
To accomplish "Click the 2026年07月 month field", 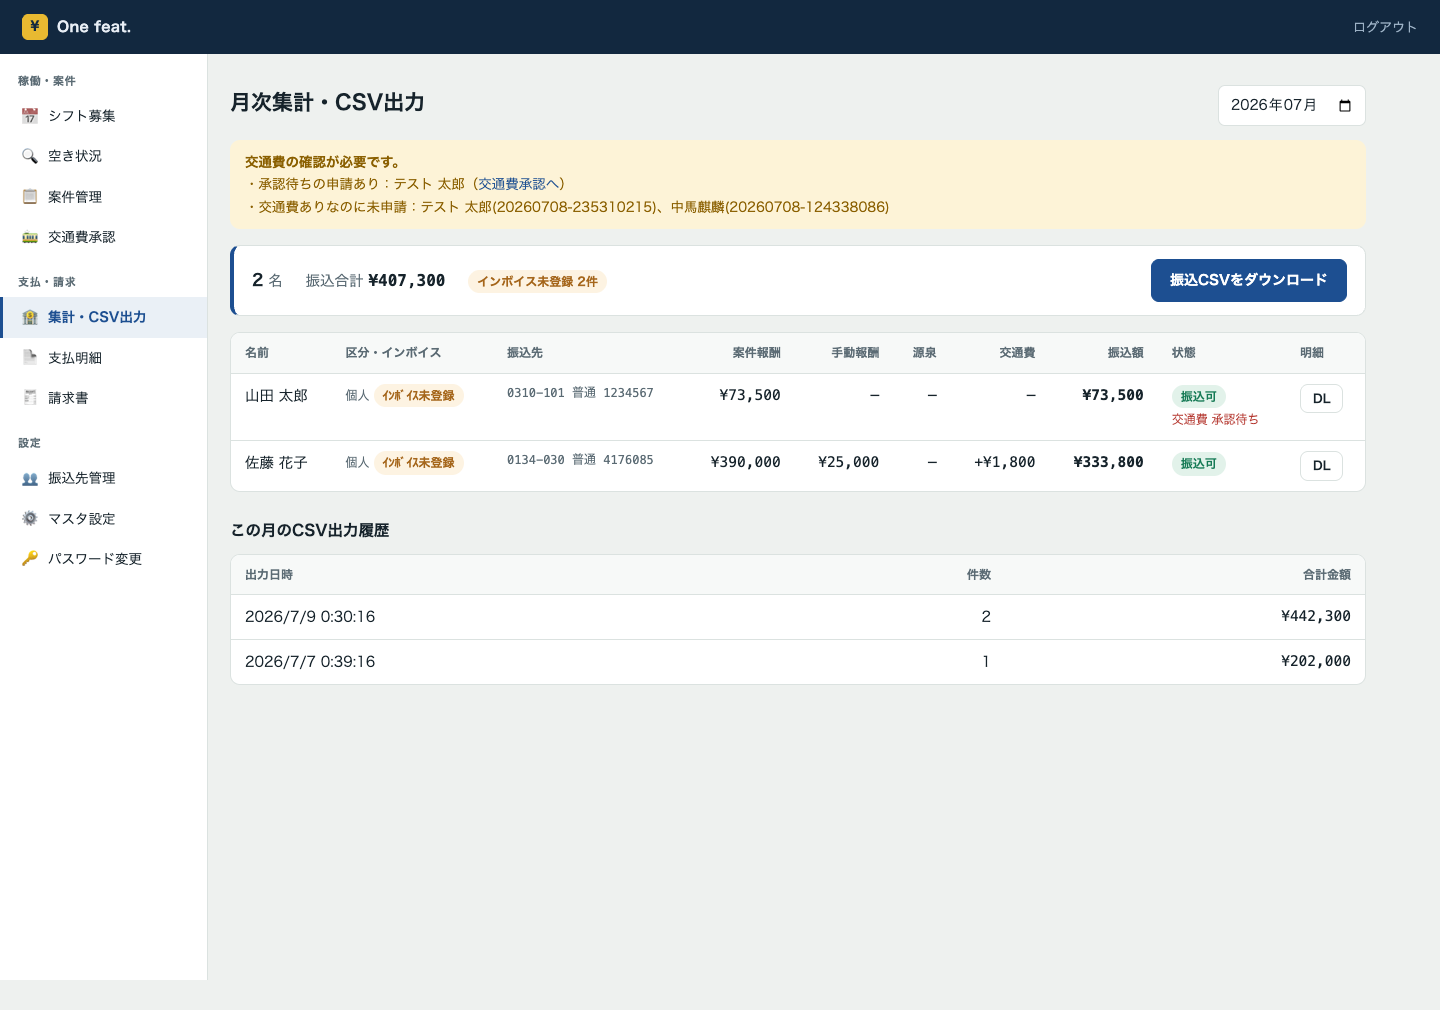I will (x=1291, y=106).
